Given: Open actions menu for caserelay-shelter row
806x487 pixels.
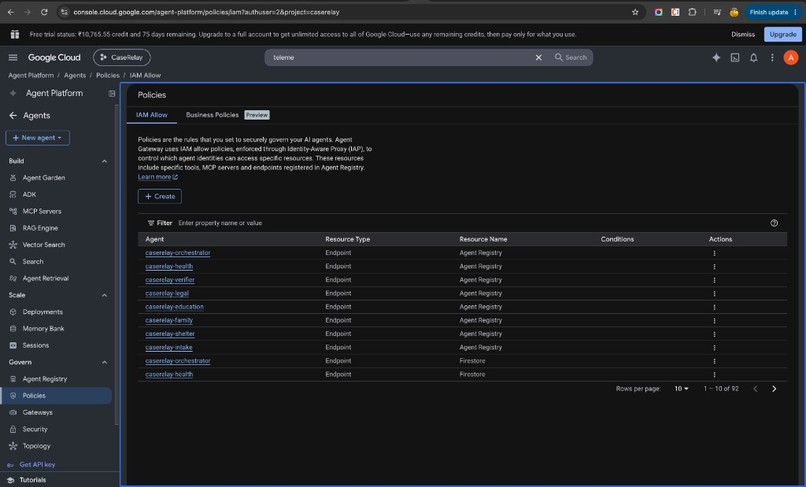Looking at the screenshot, I should (x=714, y=334).
